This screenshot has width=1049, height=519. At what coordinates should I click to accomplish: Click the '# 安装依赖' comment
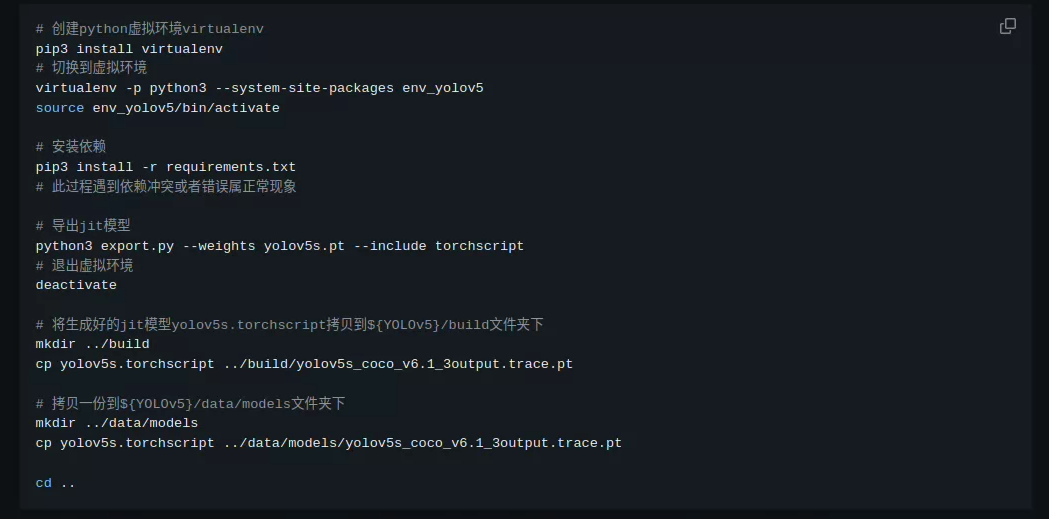coord(71,147)
